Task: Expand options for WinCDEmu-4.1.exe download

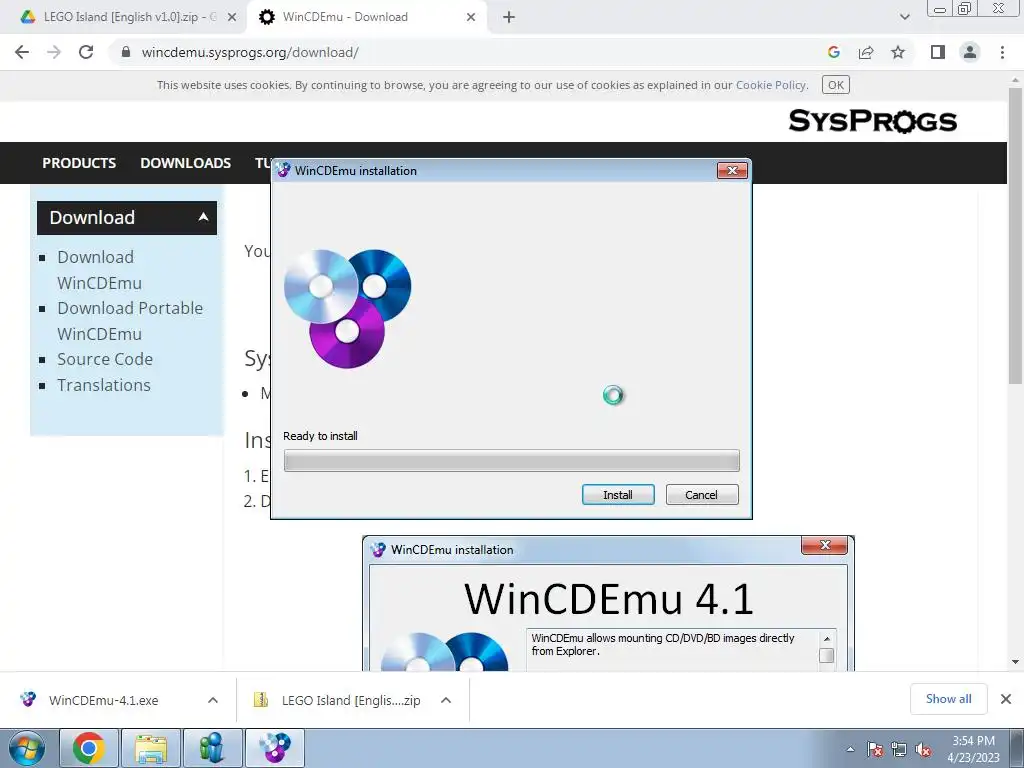Action: coord(212,700)
